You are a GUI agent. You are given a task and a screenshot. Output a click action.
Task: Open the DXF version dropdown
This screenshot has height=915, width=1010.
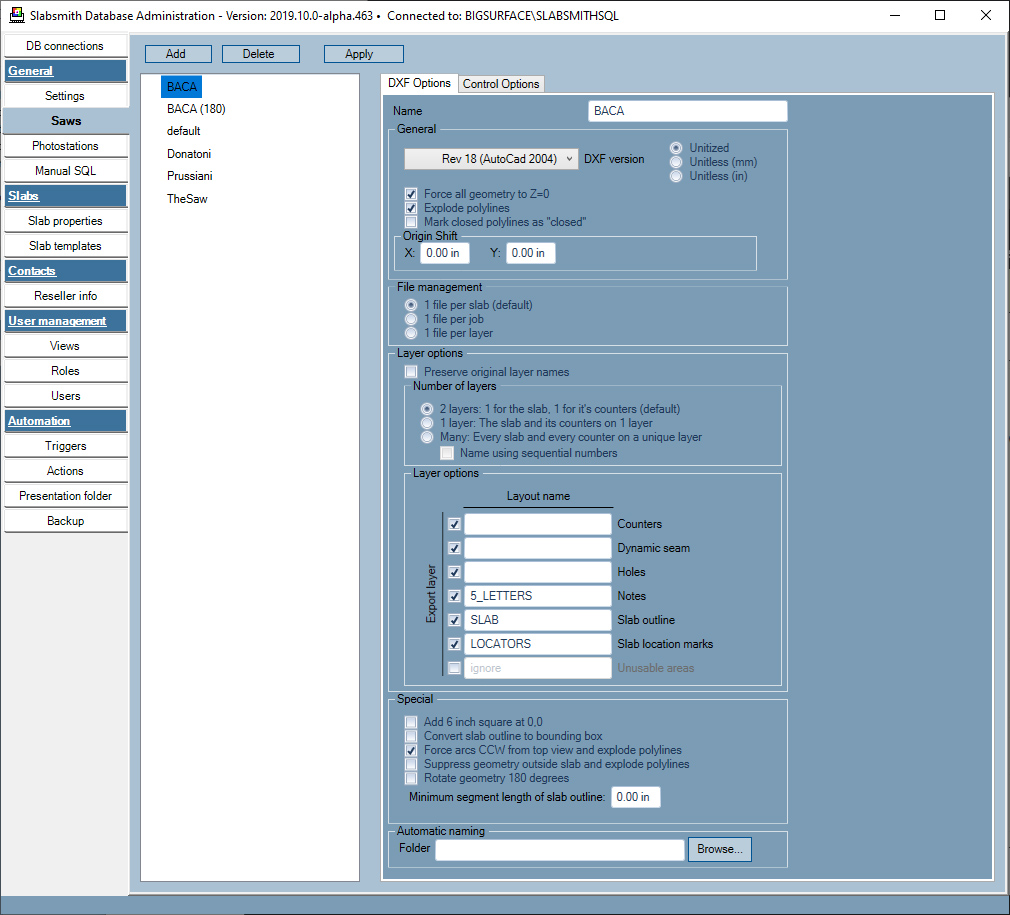(x=491, y=159)
